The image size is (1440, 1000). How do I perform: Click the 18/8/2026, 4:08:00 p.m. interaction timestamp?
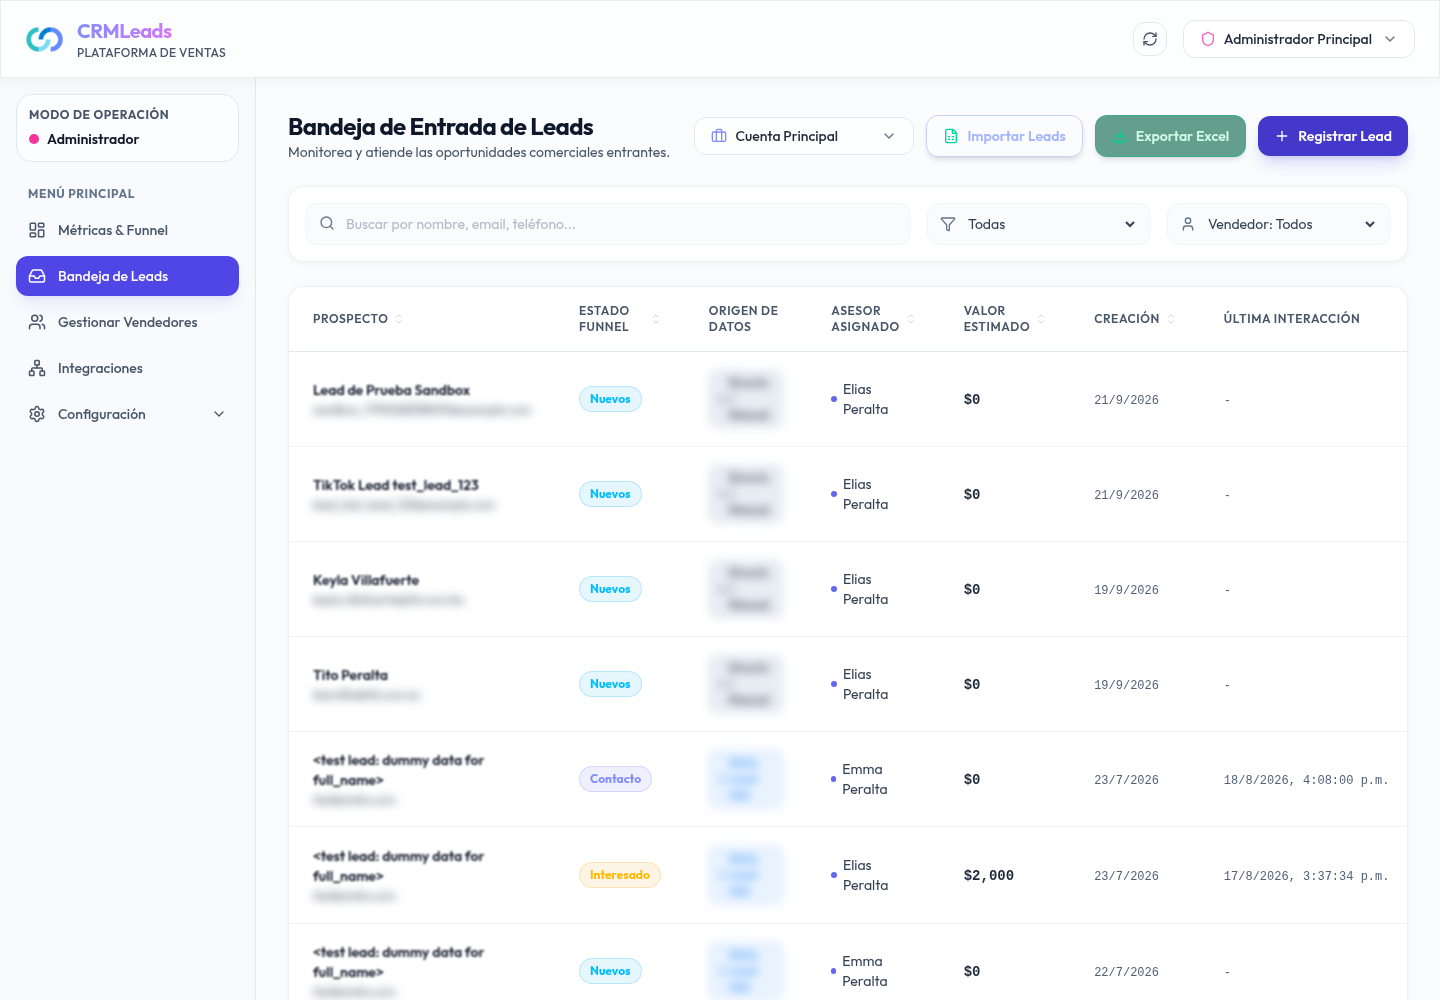[x=1306, y=780]
